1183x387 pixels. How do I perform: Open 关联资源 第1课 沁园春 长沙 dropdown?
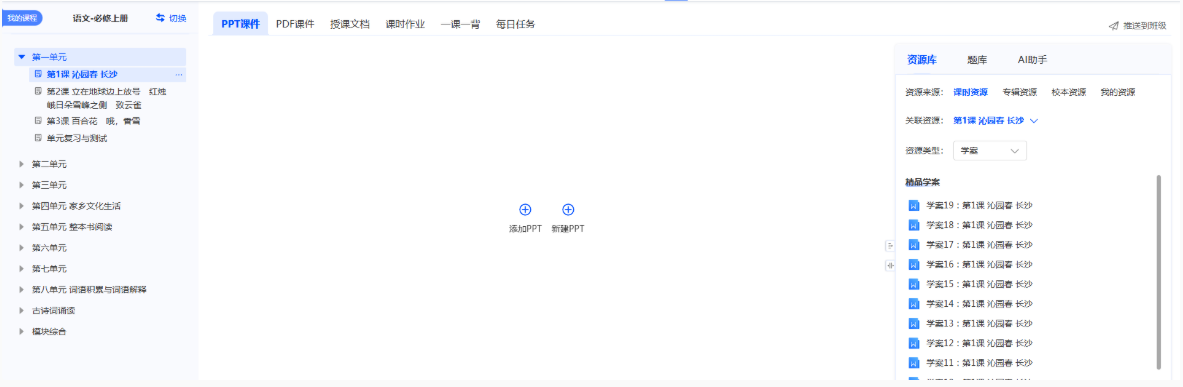point(996,121)
